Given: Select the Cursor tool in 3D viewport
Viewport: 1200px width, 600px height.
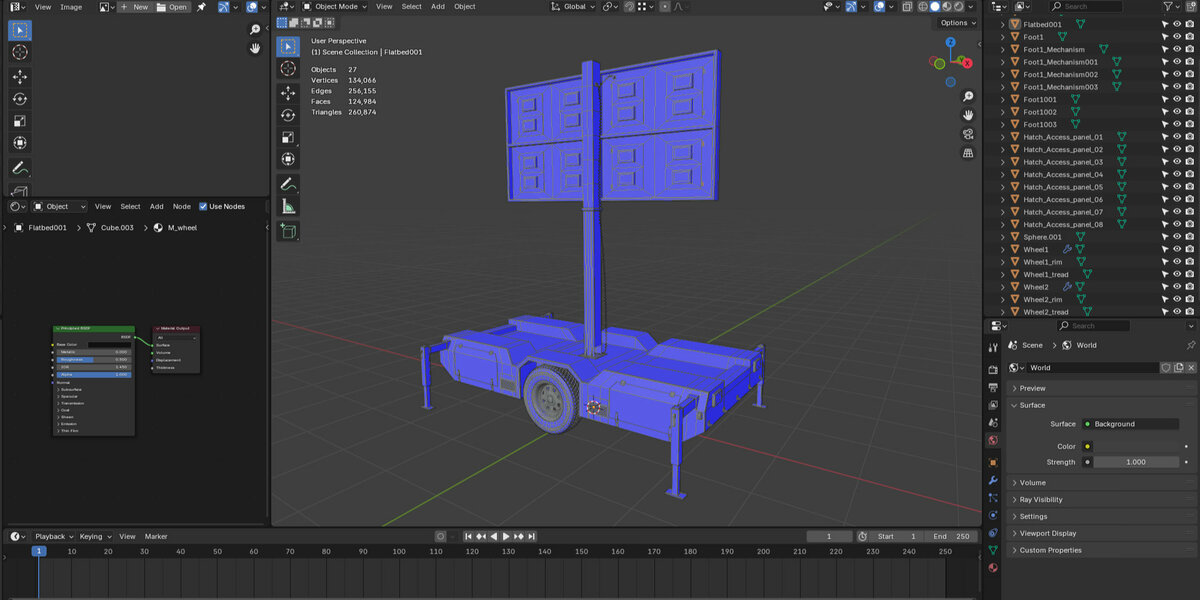Looking at the screenshot, I should pos(288,68).
